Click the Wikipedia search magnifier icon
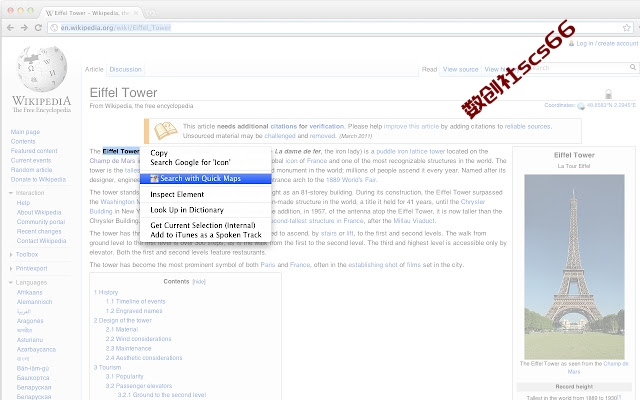This screenshot has height=400, width=640. click(633, 67)
